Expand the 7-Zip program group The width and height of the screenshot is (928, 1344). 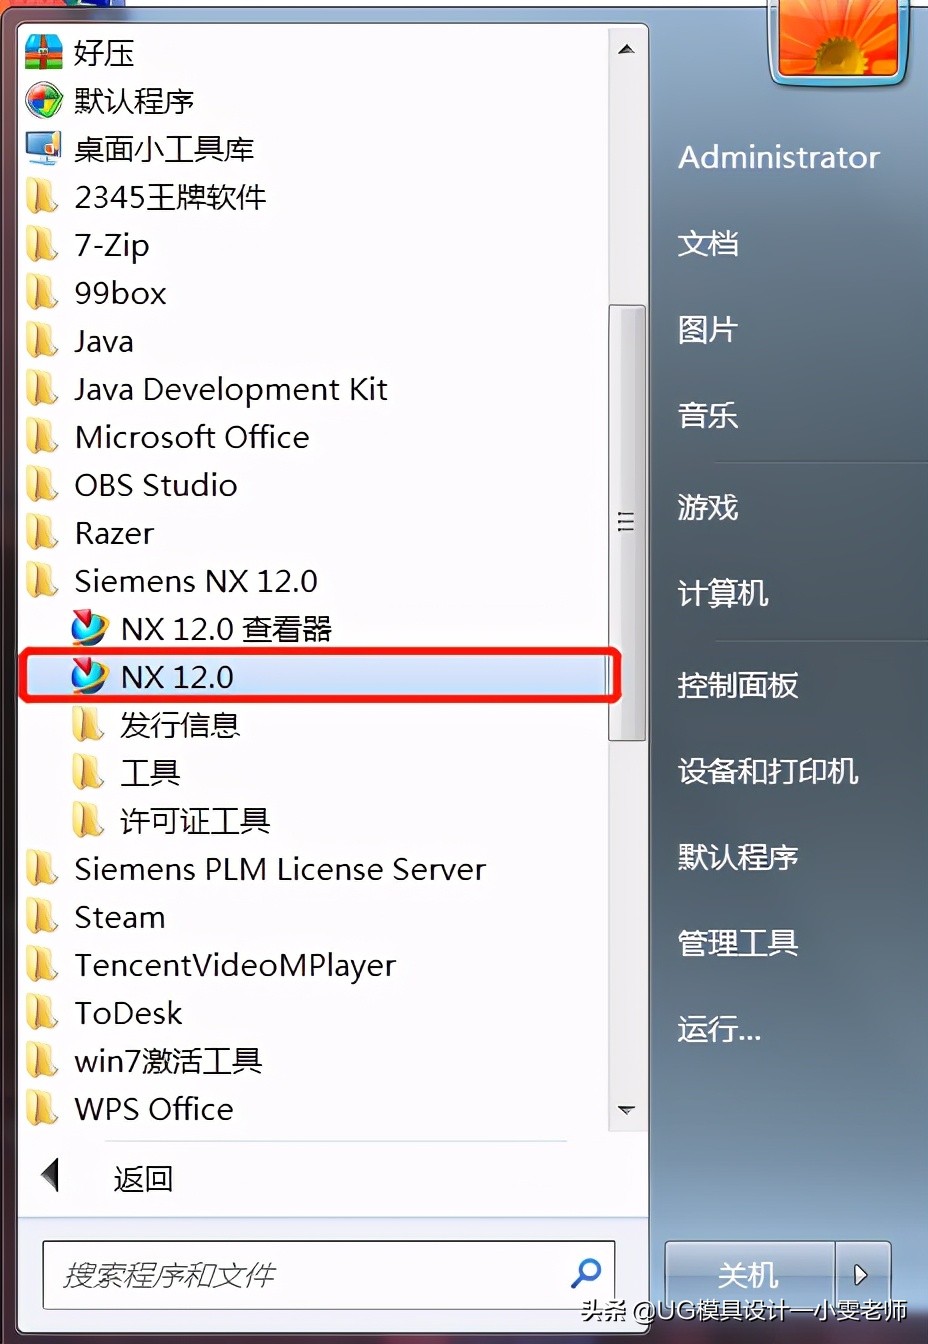pos(112,245)
